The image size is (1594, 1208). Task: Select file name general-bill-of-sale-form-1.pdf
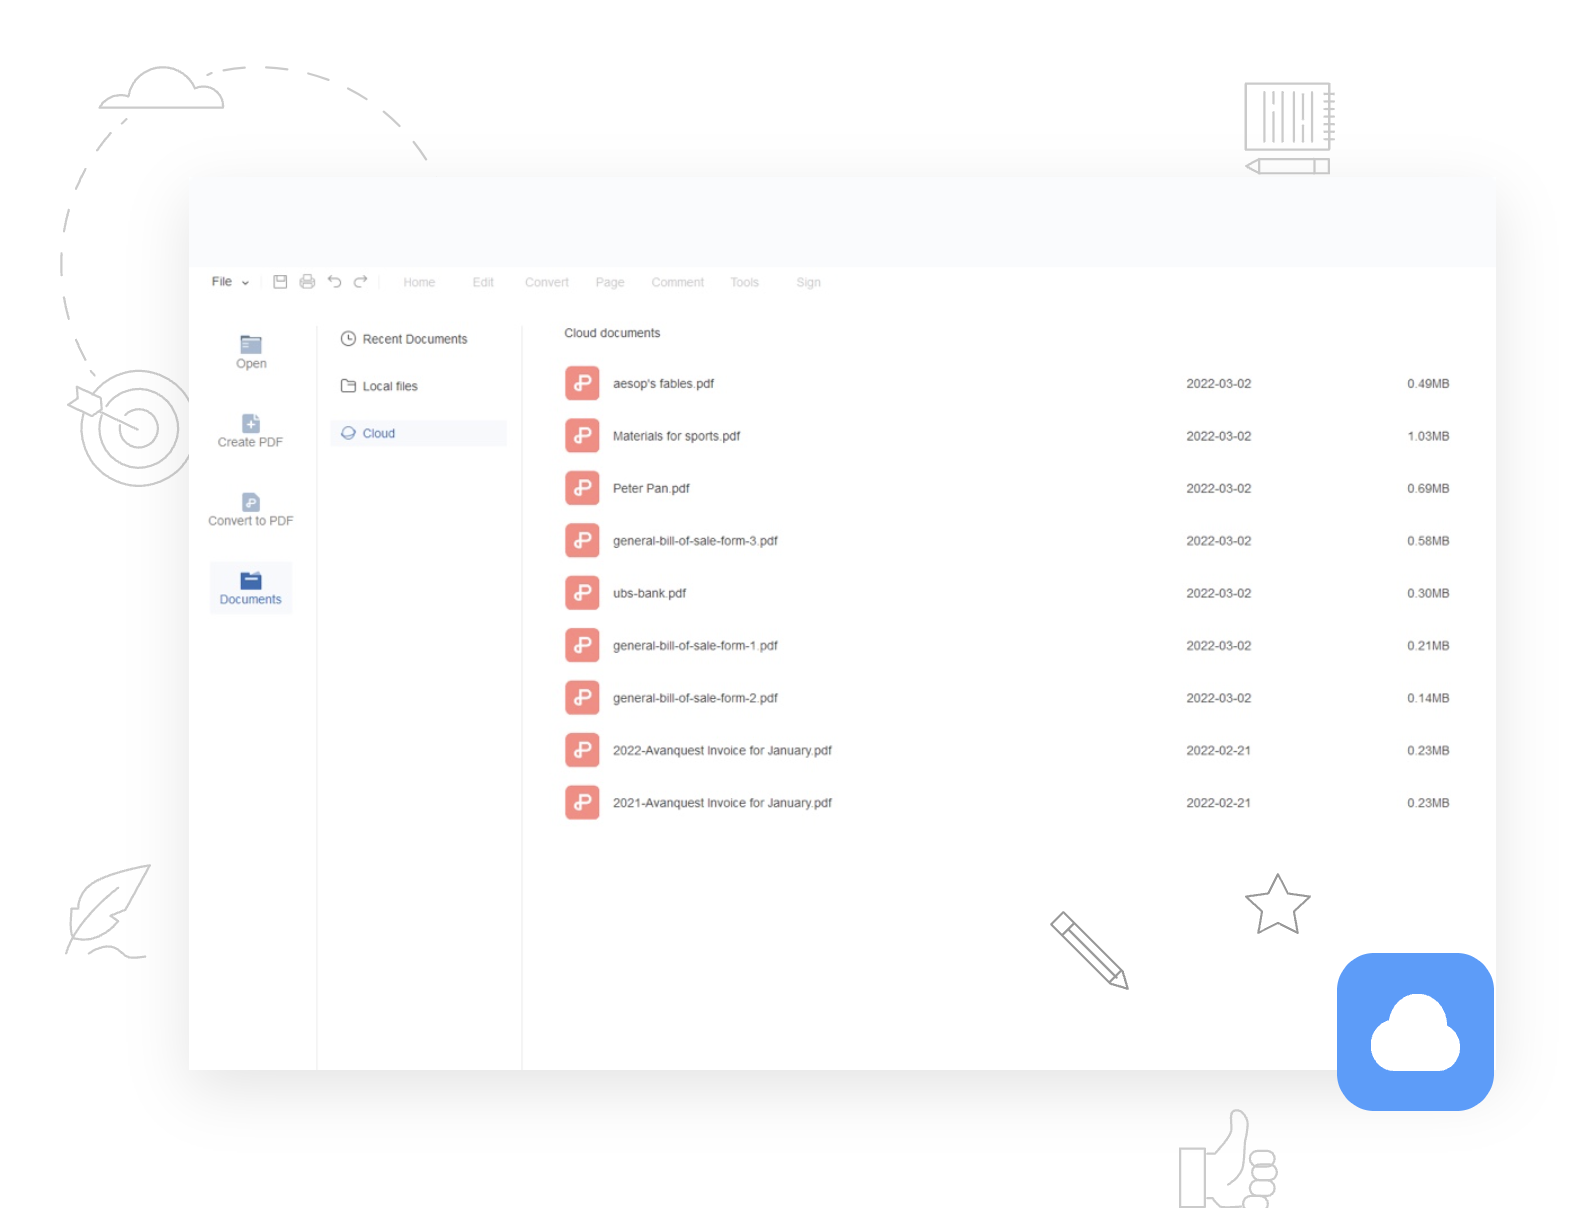click(x=695, y=646)
